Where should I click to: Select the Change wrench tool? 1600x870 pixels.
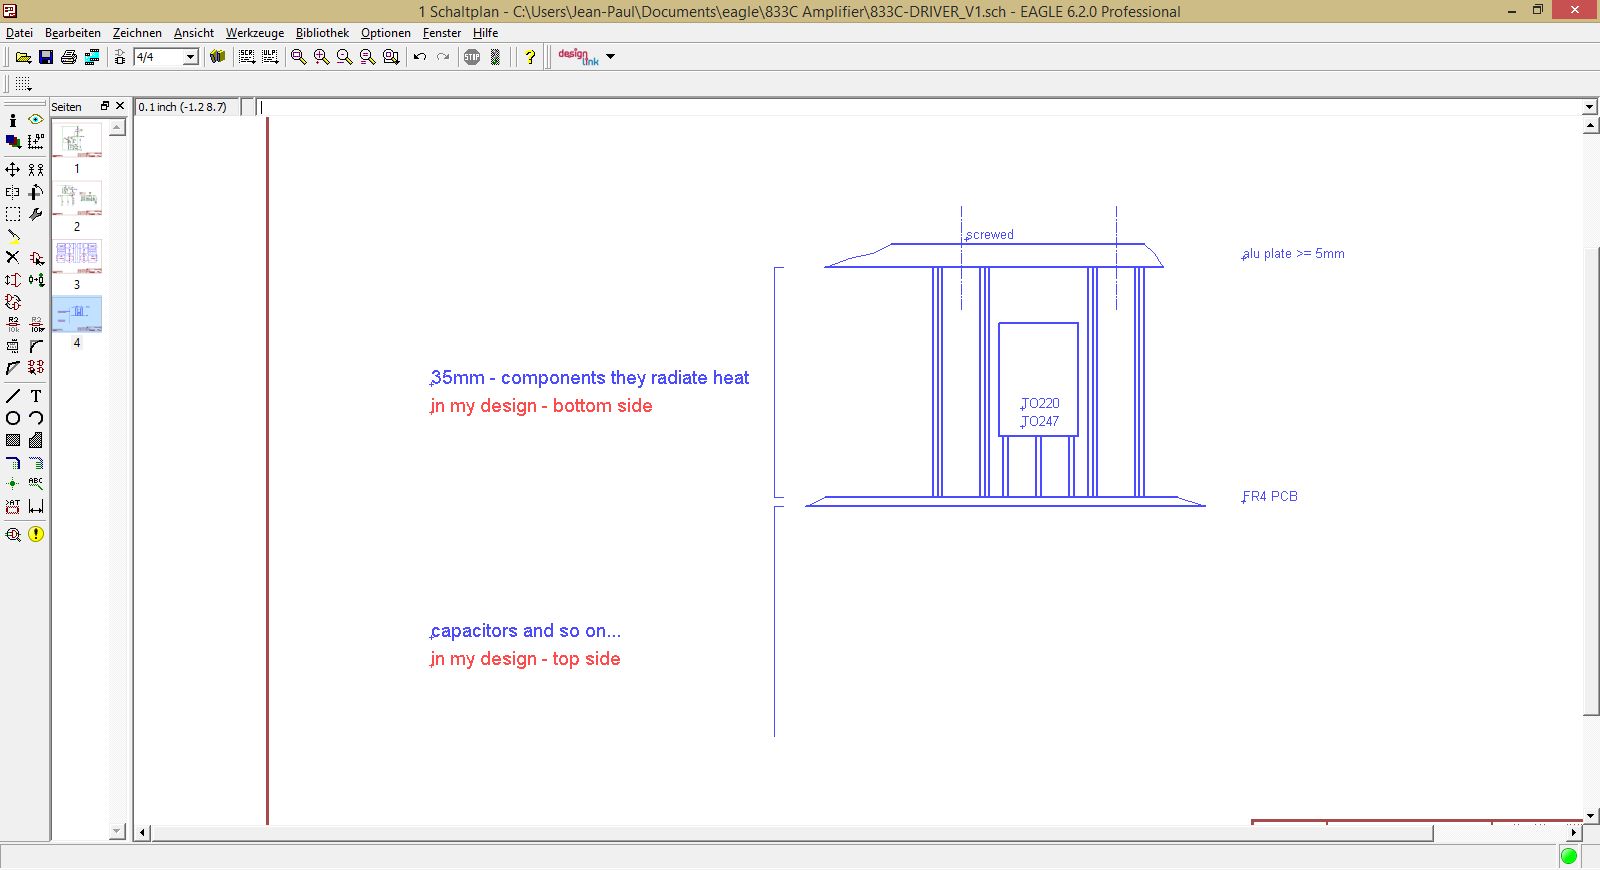(36, 214)
